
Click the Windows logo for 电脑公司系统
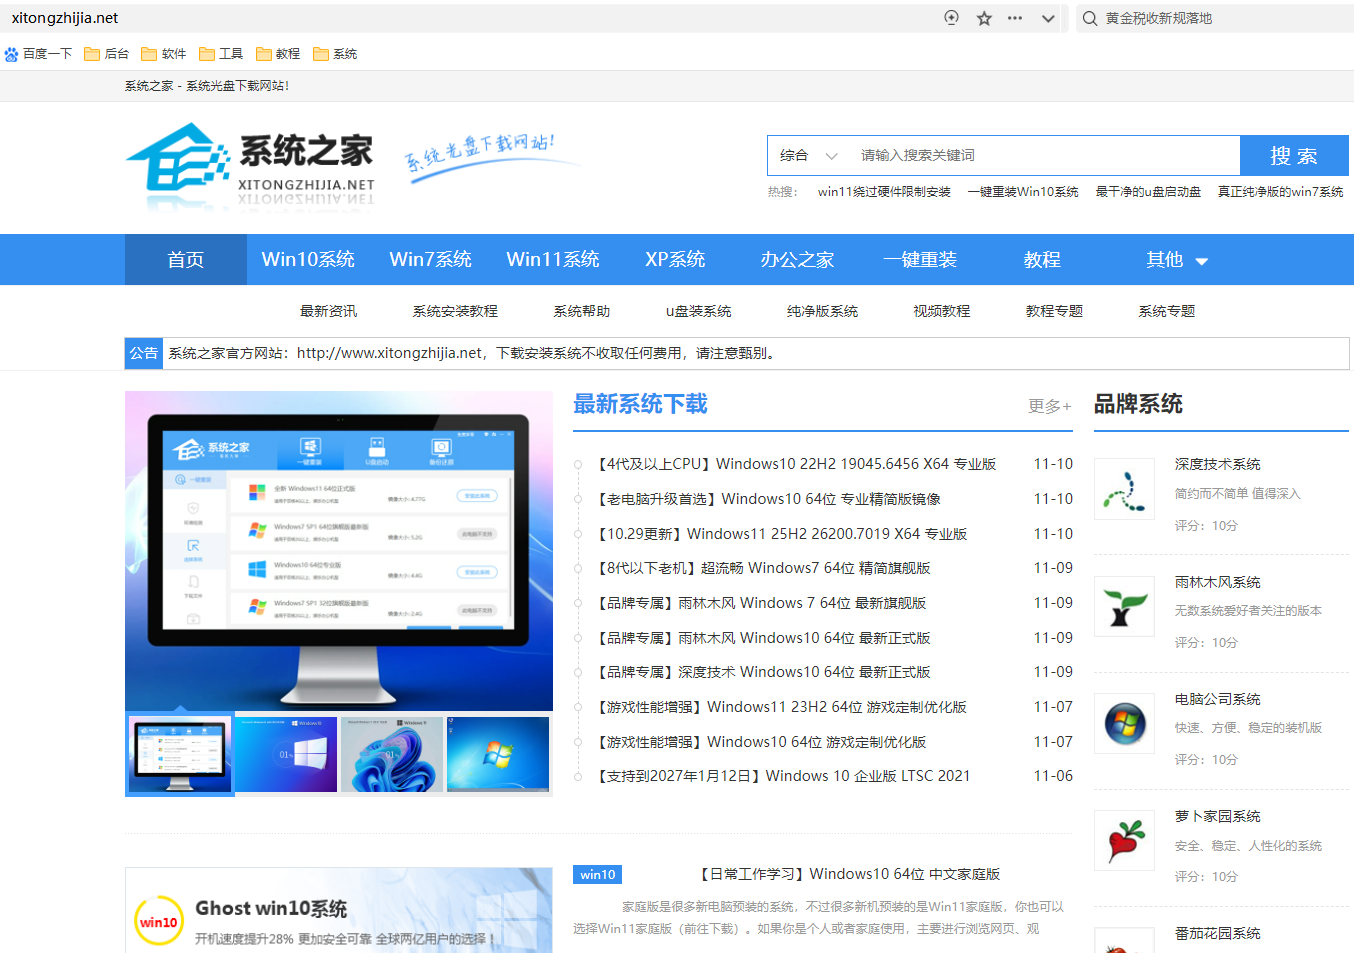pos(1124,722)
